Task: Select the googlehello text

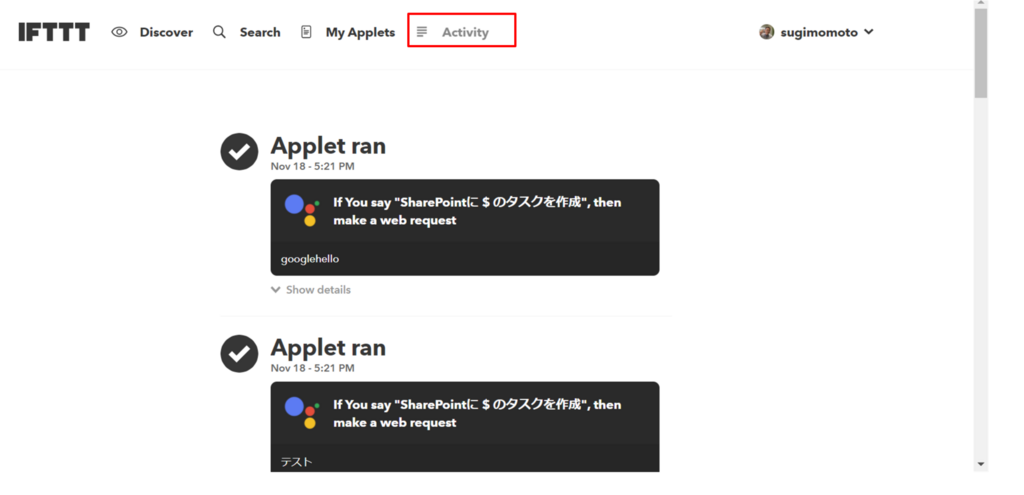Action: pyautogui.click(x=310, y=259)
